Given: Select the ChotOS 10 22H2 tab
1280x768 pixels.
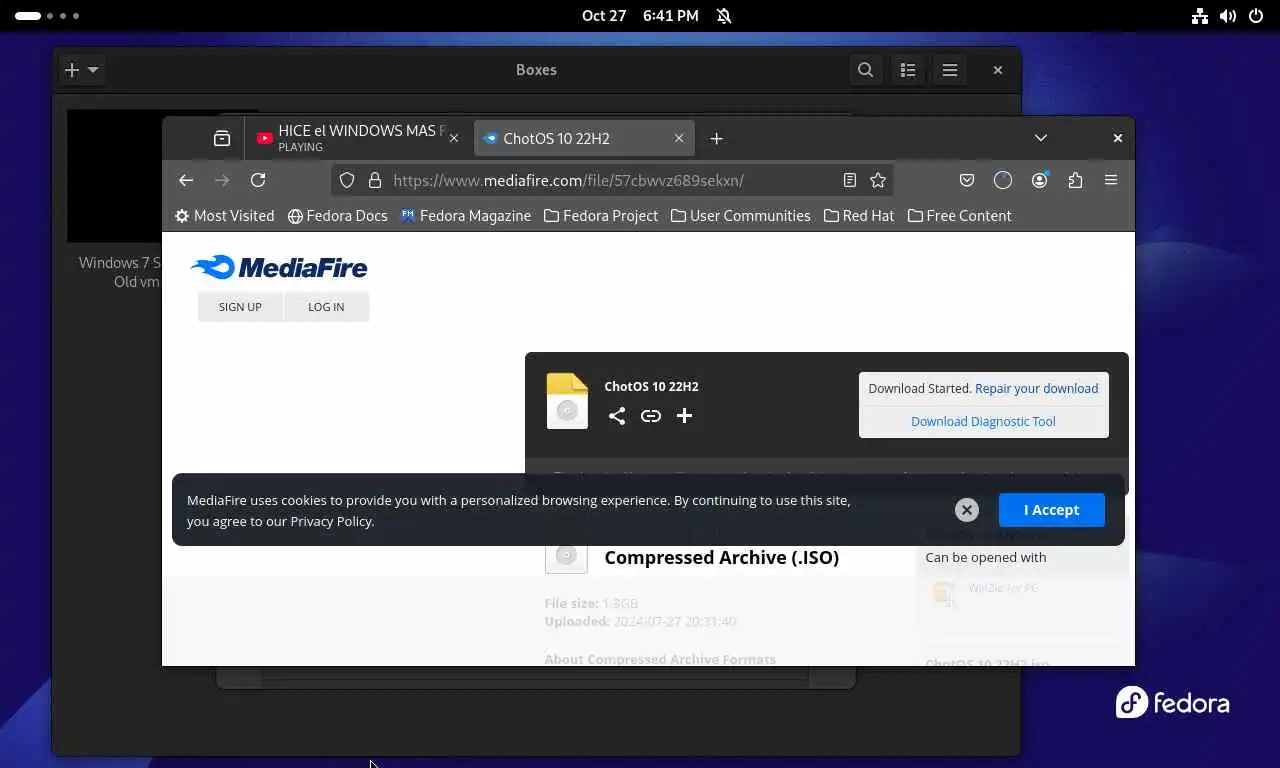Looking at the screenshot, I should coord(584,139).
